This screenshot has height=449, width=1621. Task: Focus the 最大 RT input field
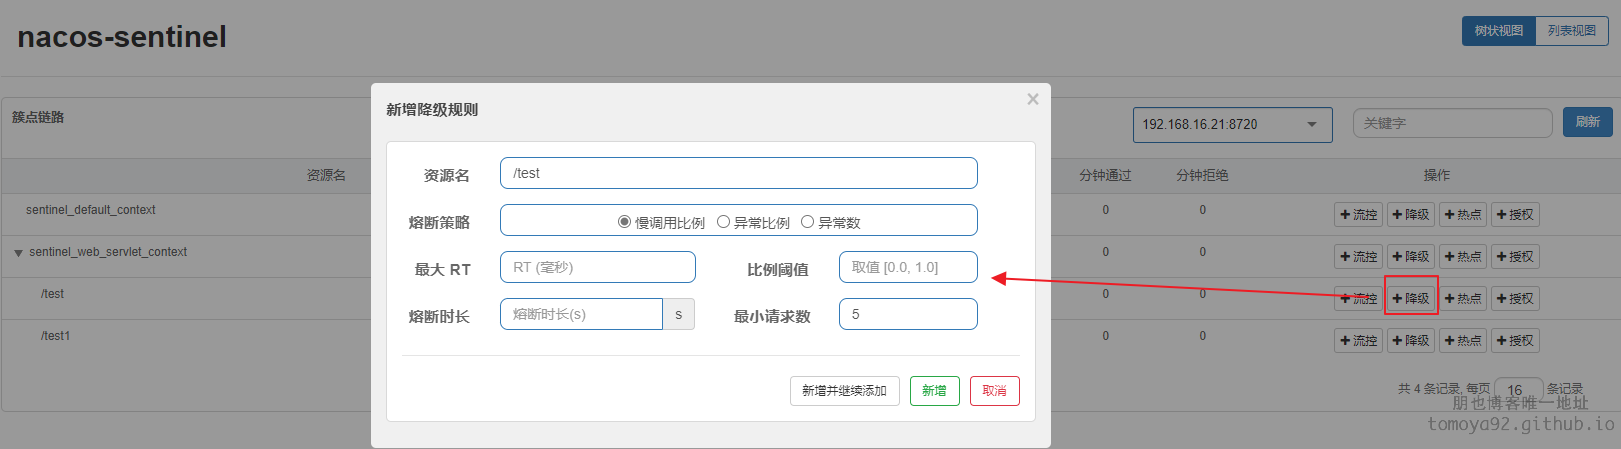click(x=598, y=267)
